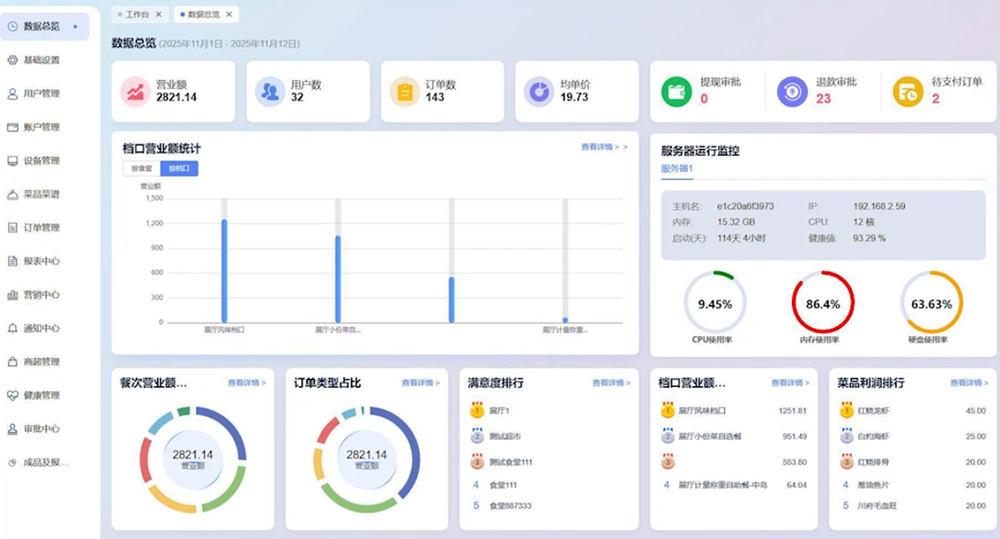1000x539 pixels.
Task: Click the profit value 45.00
Action: pyautogui.click(x=976, y=411)
